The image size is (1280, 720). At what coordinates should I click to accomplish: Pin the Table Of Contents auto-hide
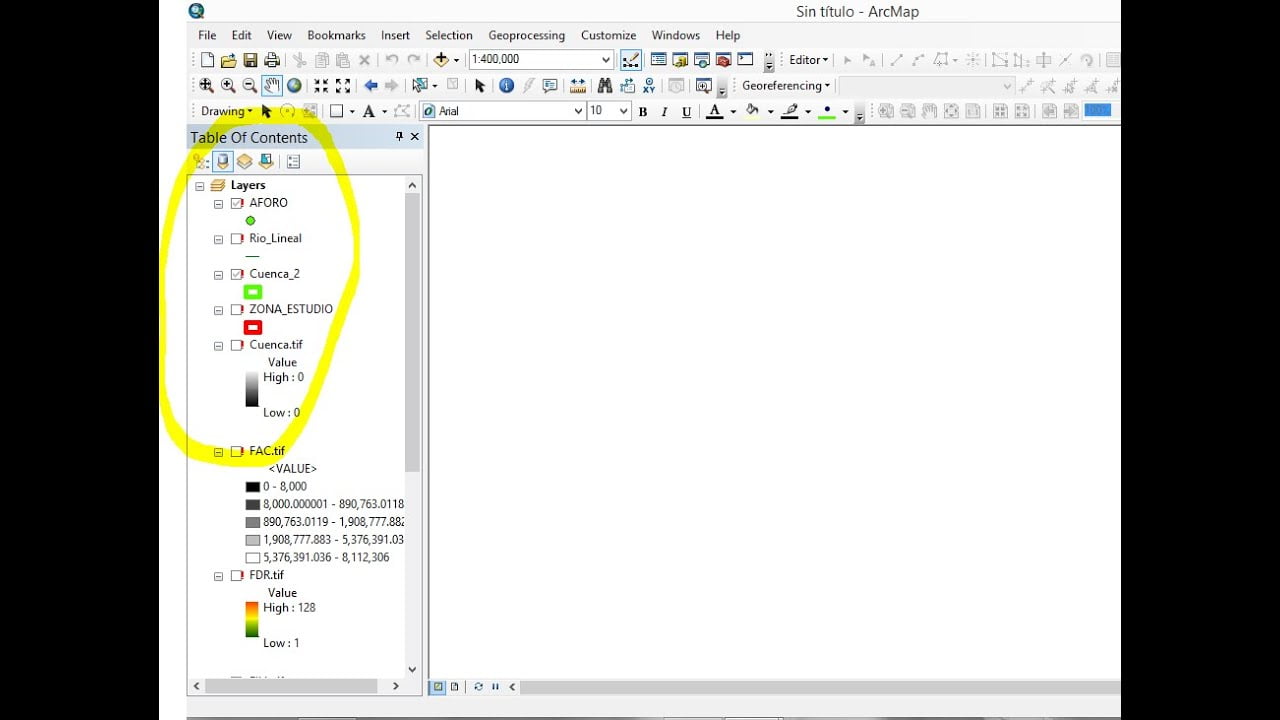coord(399,137)
